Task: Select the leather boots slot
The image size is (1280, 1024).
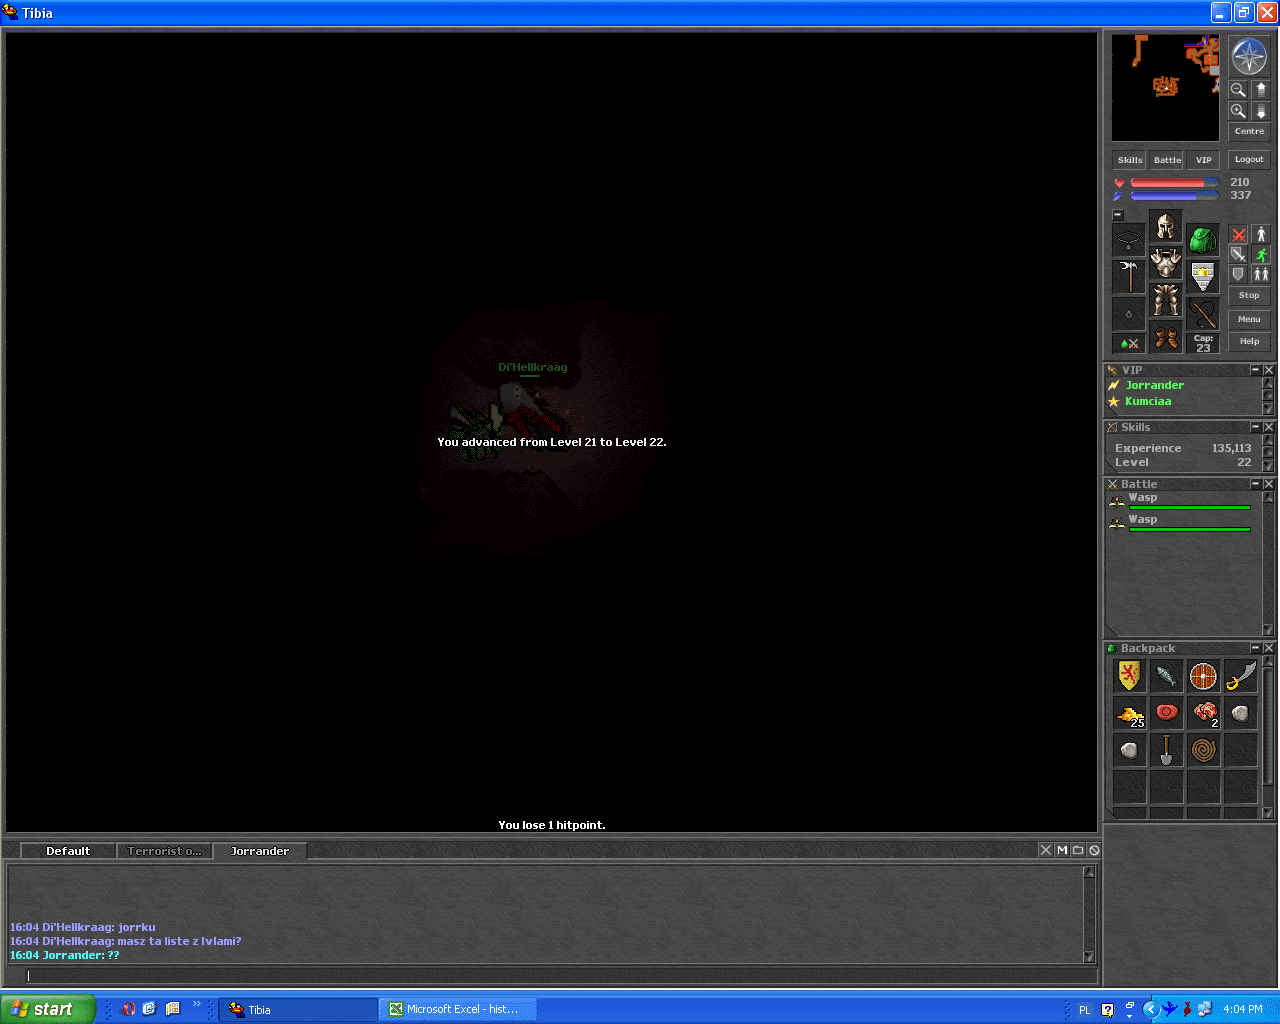Action: click(x=1166, y=337)
